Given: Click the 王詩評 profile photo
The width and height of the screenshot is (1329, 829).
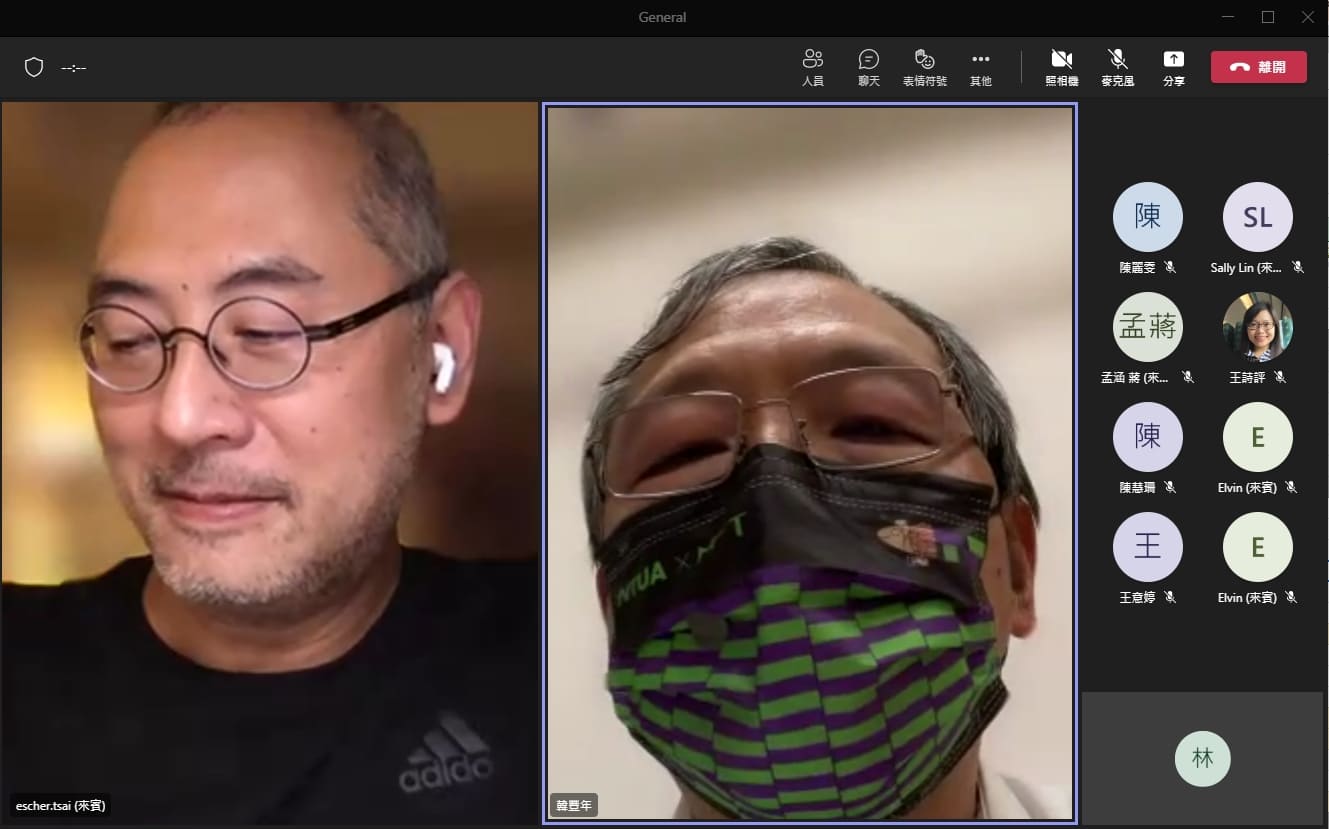Looking at the screenshot, I should (1257, 327).
